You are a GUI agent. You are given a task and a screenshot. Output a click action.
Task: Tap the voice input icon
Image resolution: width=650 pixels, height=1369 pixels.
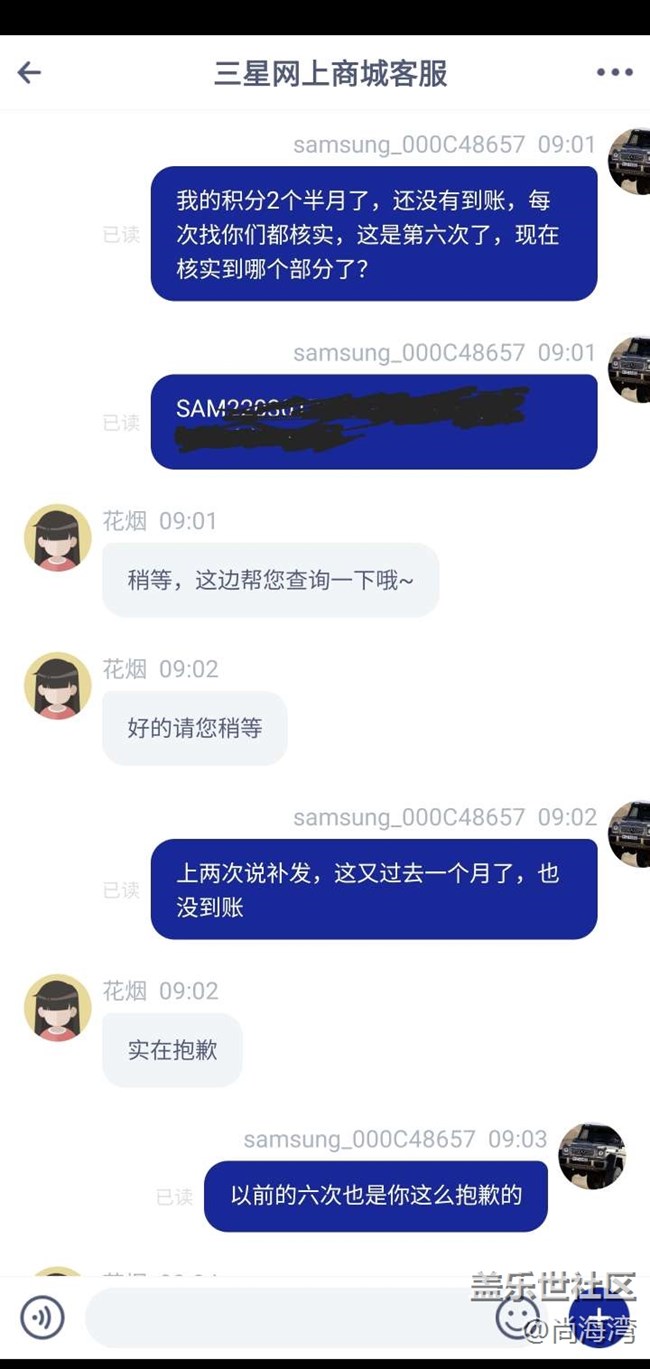click(x=42, y=1318)
